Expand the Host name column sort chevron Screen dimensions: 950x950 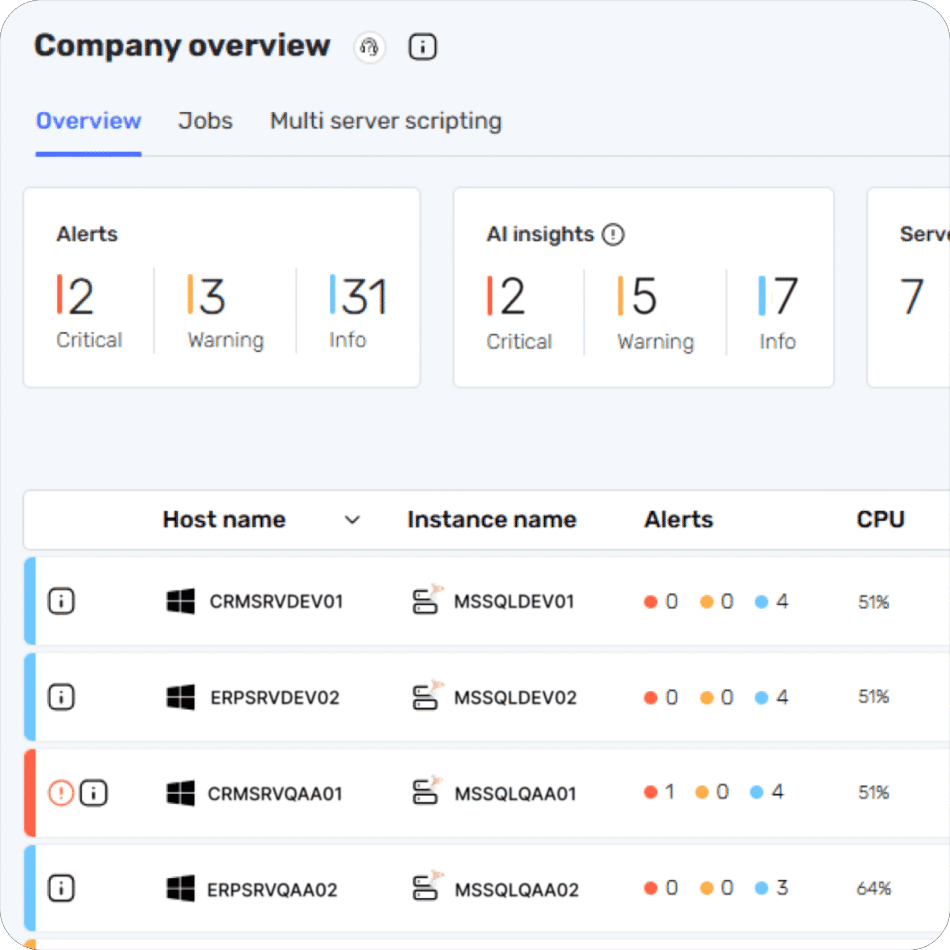point(352,520)
